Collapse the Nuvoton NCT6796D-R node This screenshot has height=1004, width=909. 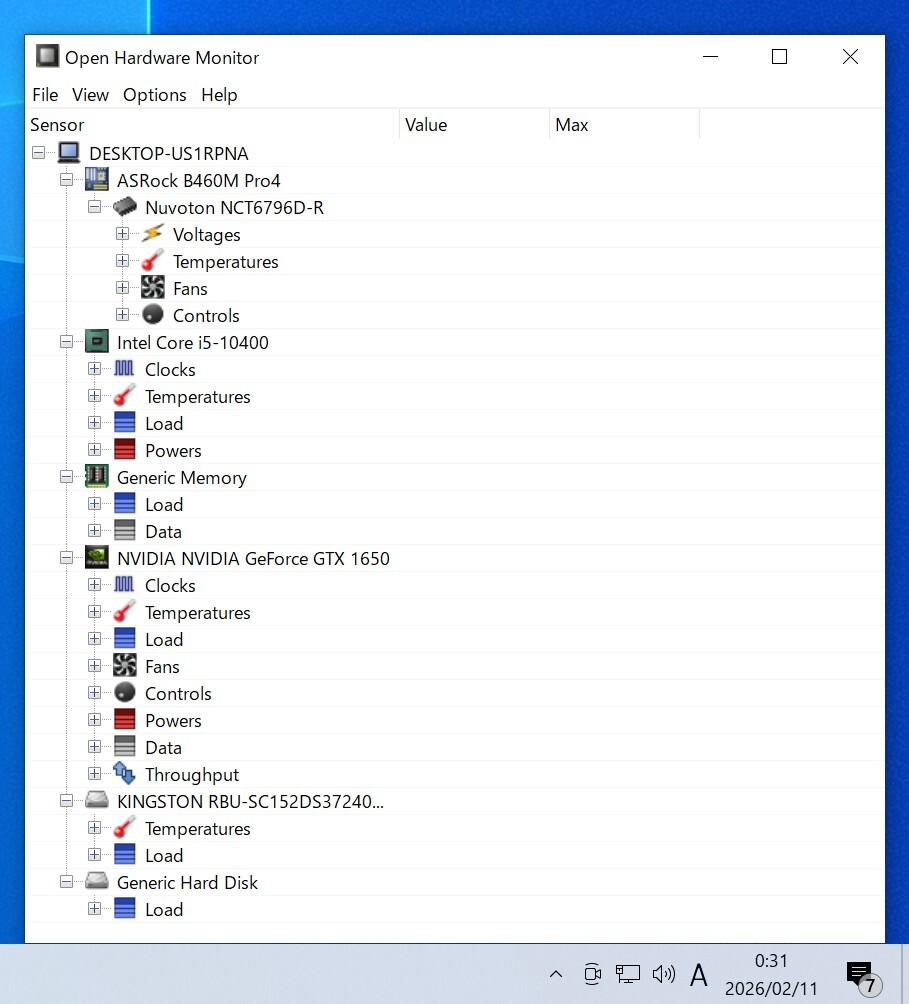(95, 207)
